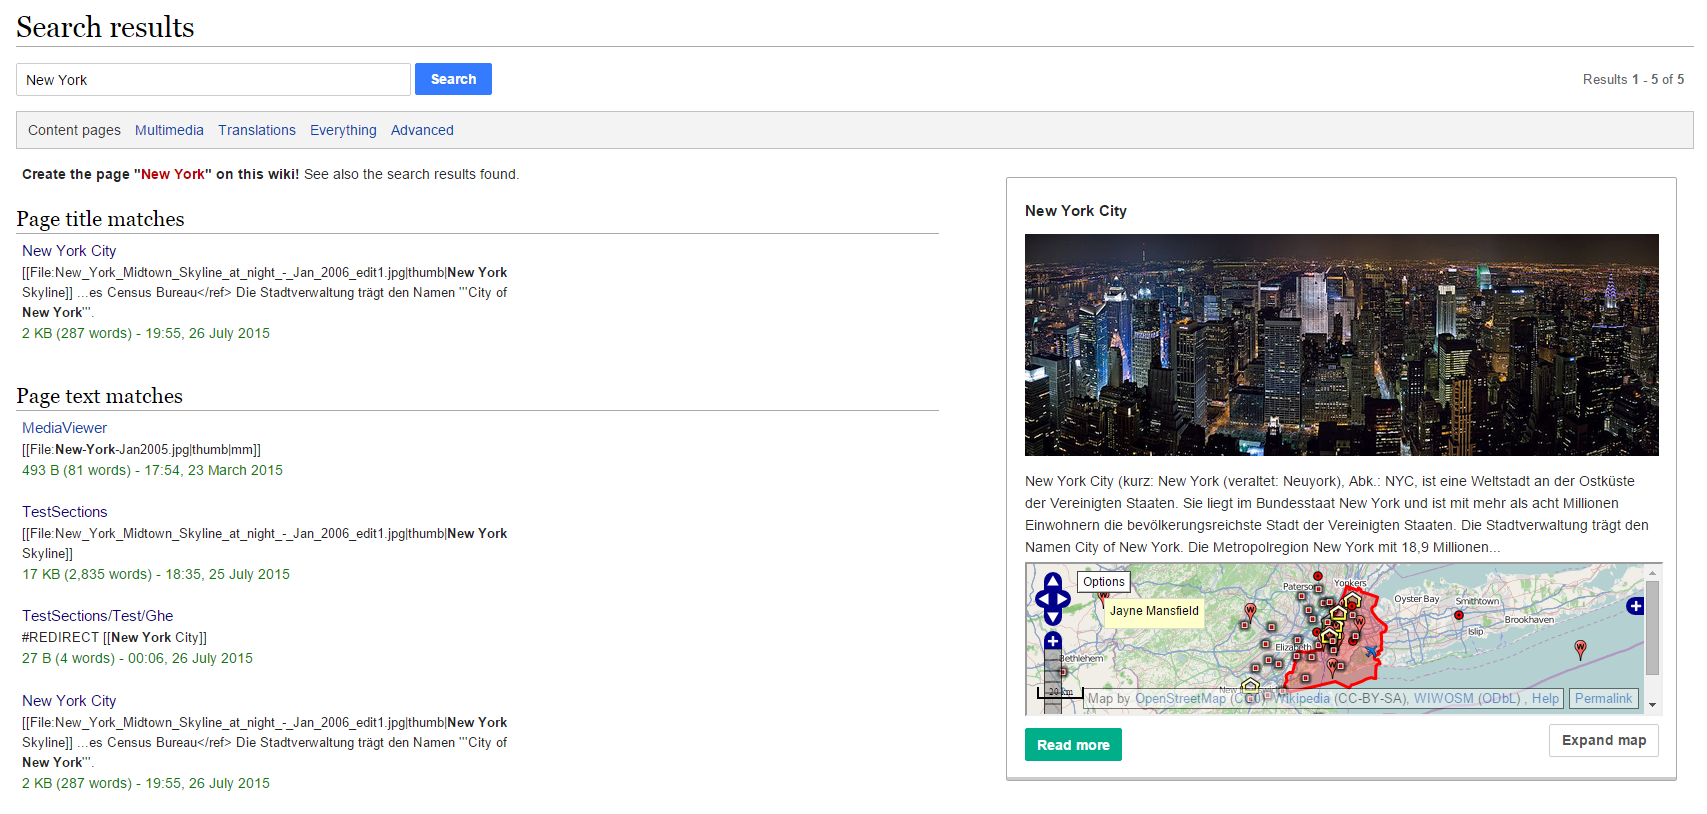Switch to the Translations search tab
This screenshot has width=1707, height=814.
pos(257,130)
